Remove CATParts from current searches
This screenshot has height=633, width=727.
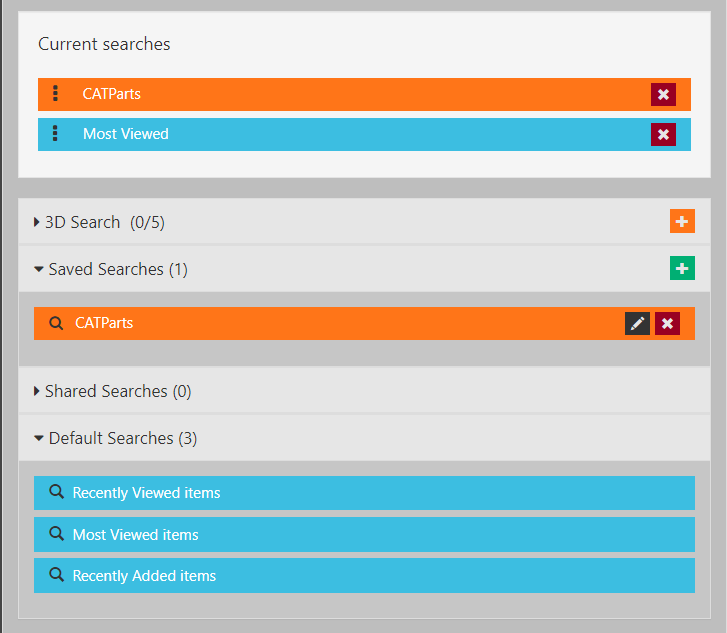663,95
